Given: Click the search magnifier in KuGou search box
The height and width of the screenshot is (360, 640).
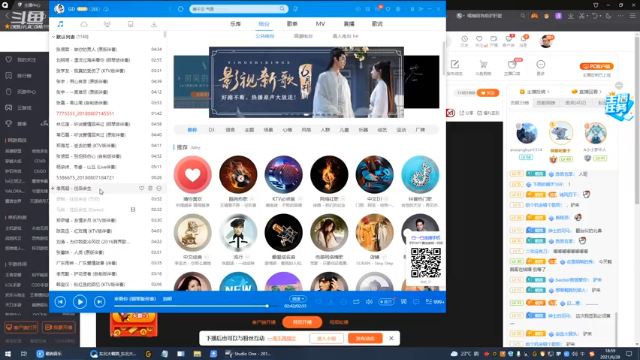Looking at the screenshot, I should click(282, 9).
